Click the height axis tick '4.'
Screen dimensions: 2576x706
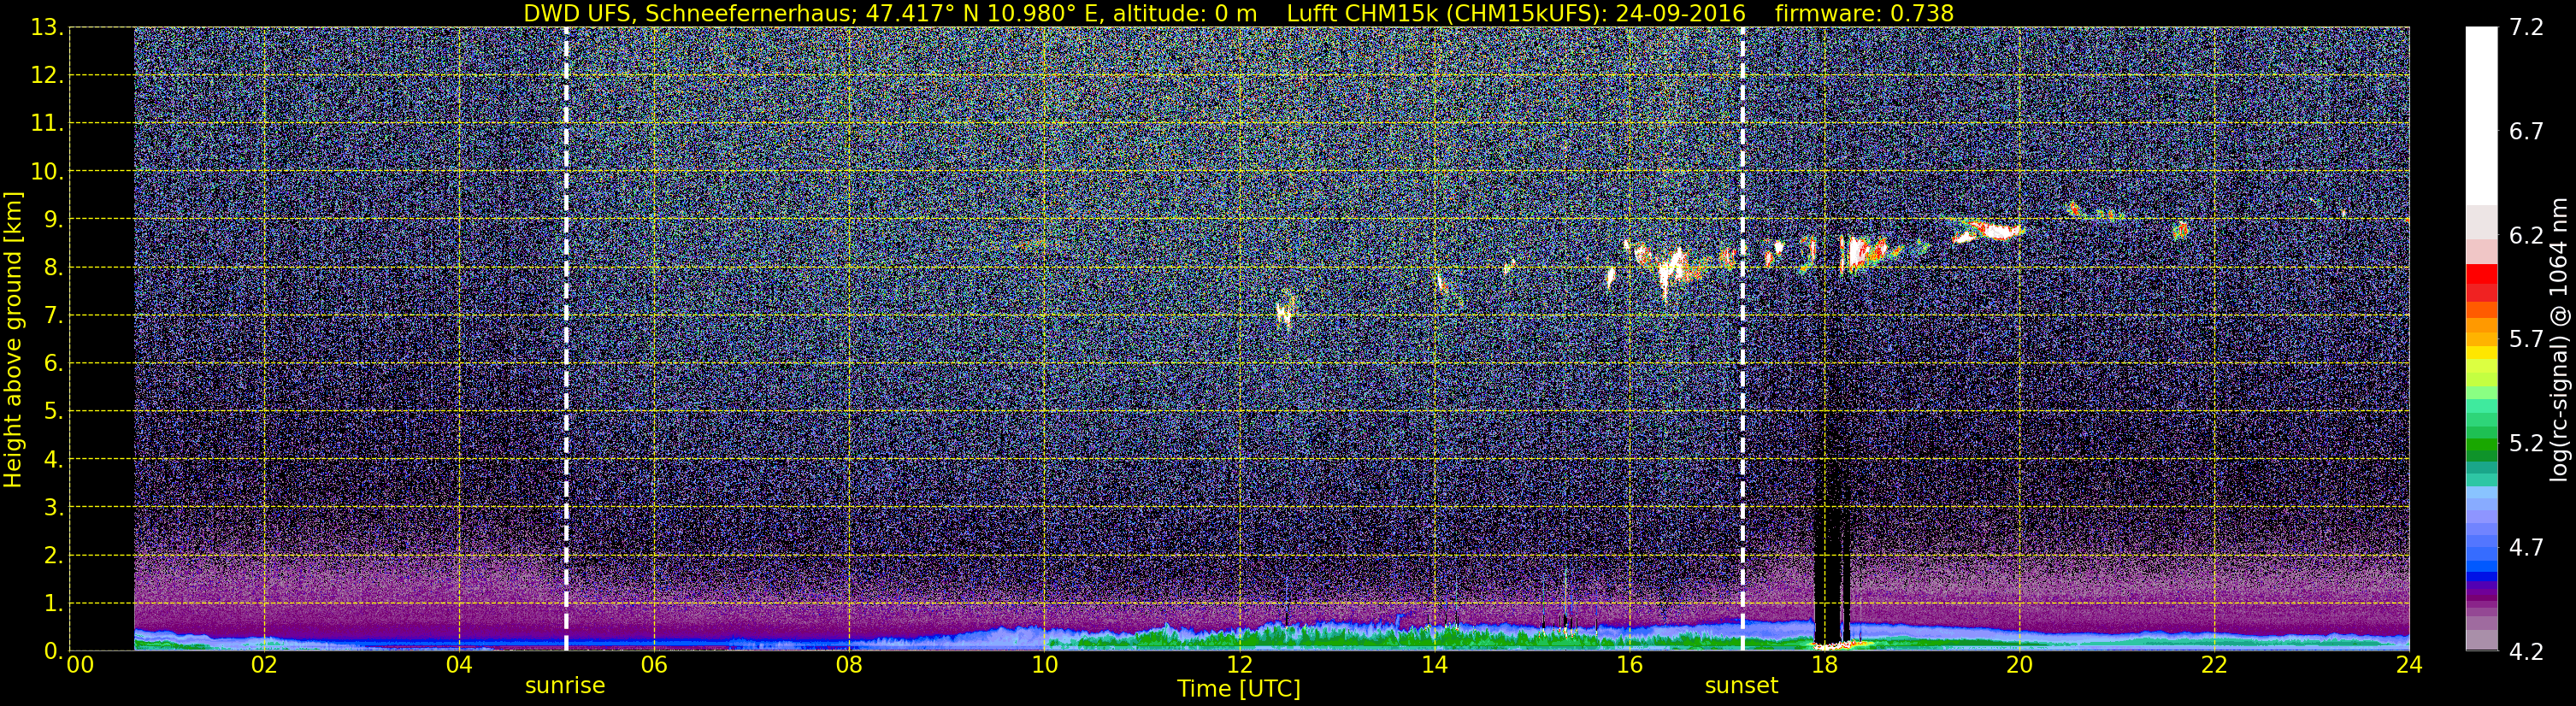click(x=52, y=460)
